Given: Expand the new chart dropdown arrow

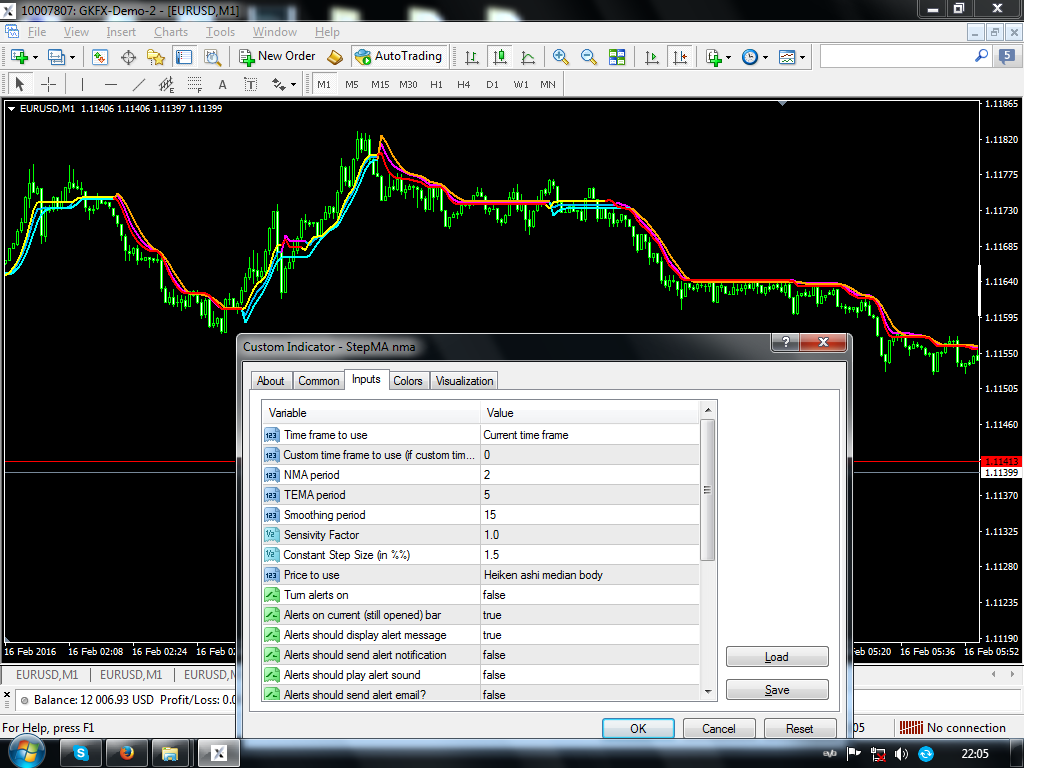Looking at the screenshot, I should pos(35,58).
